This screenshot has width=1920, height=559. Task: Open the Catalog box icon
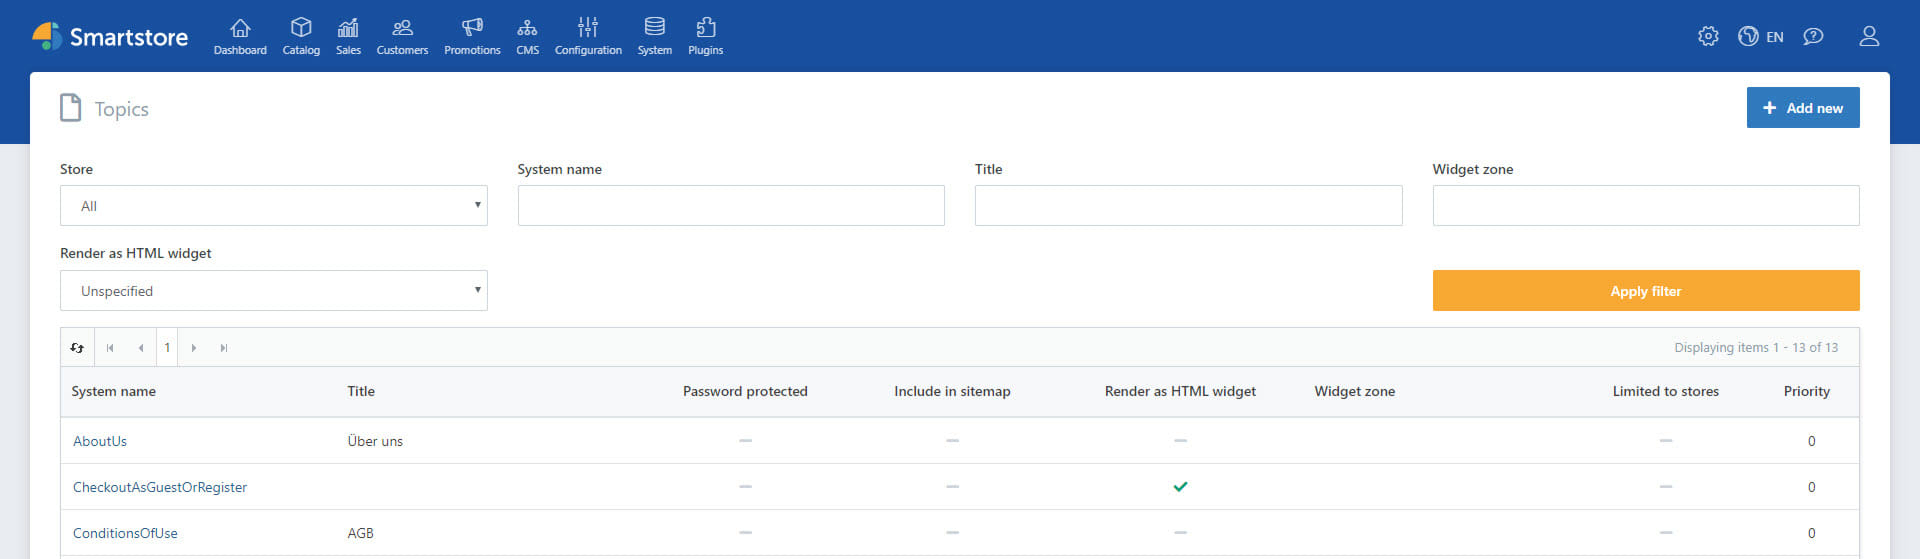[x=301, y=28]
